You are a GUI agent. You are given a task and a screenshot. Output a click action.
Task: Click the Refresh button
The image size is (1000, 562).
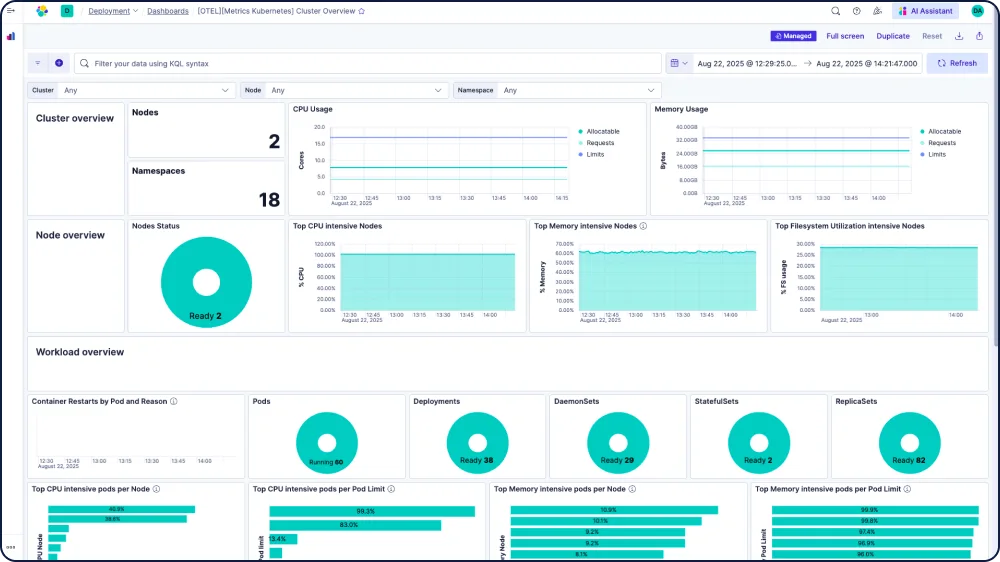(957, 63)
